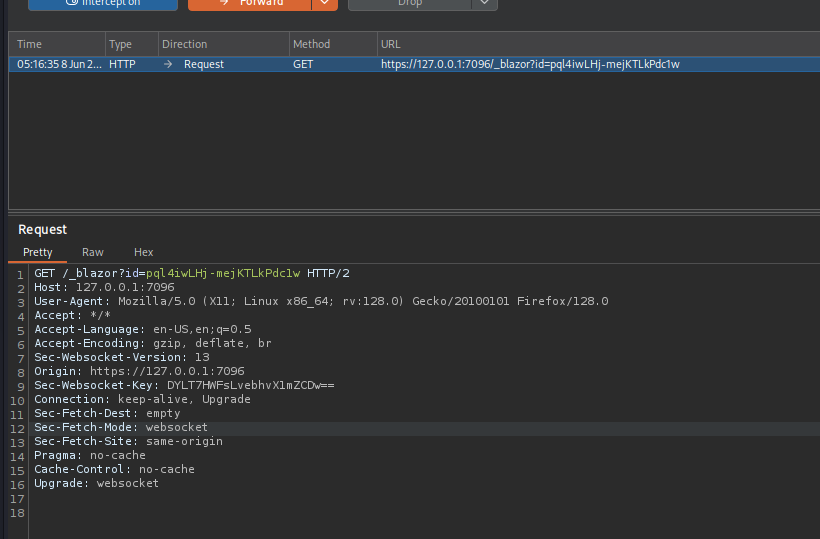Sort by the Method column header
The image size is (820, 539).
coord(333,44)
